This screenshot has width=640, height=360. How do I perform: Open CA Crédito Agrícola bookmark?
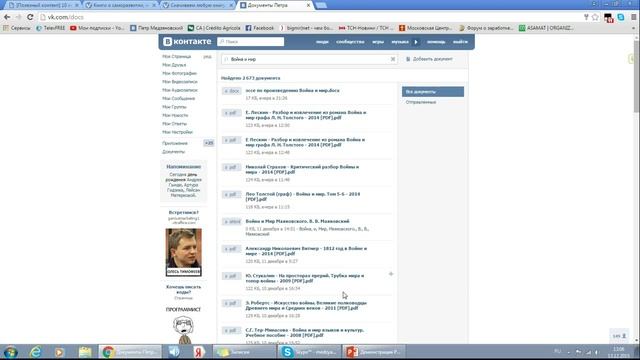point(214,28)
